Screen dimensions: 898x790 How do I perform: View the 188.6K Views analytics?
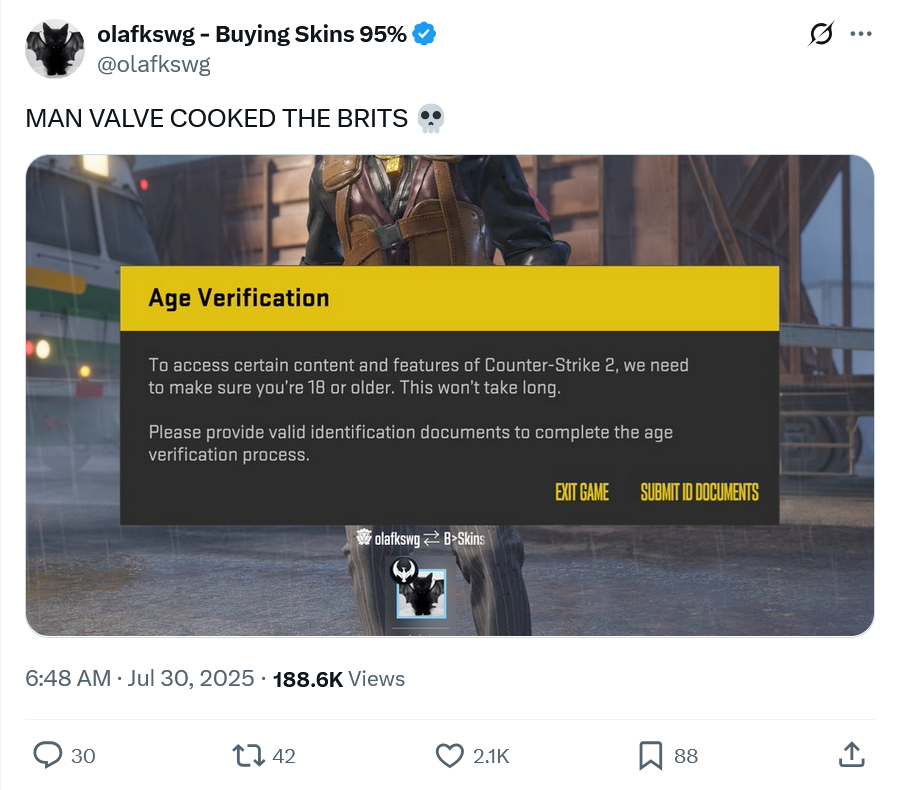pyautogui.click(x=339, y=679)
